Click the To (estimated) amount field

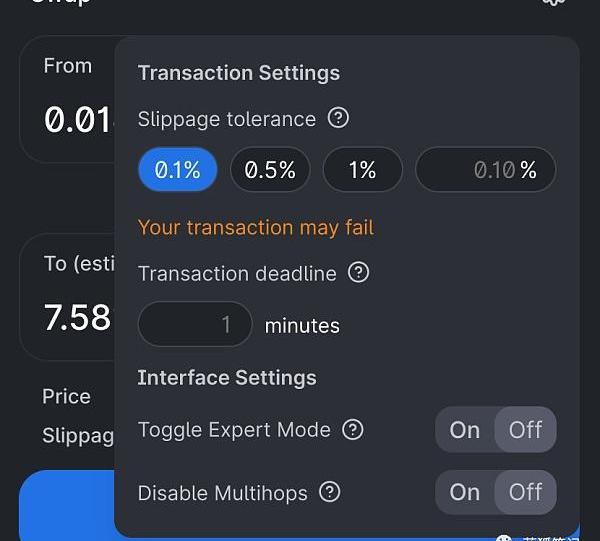click(x=76, y=317)
